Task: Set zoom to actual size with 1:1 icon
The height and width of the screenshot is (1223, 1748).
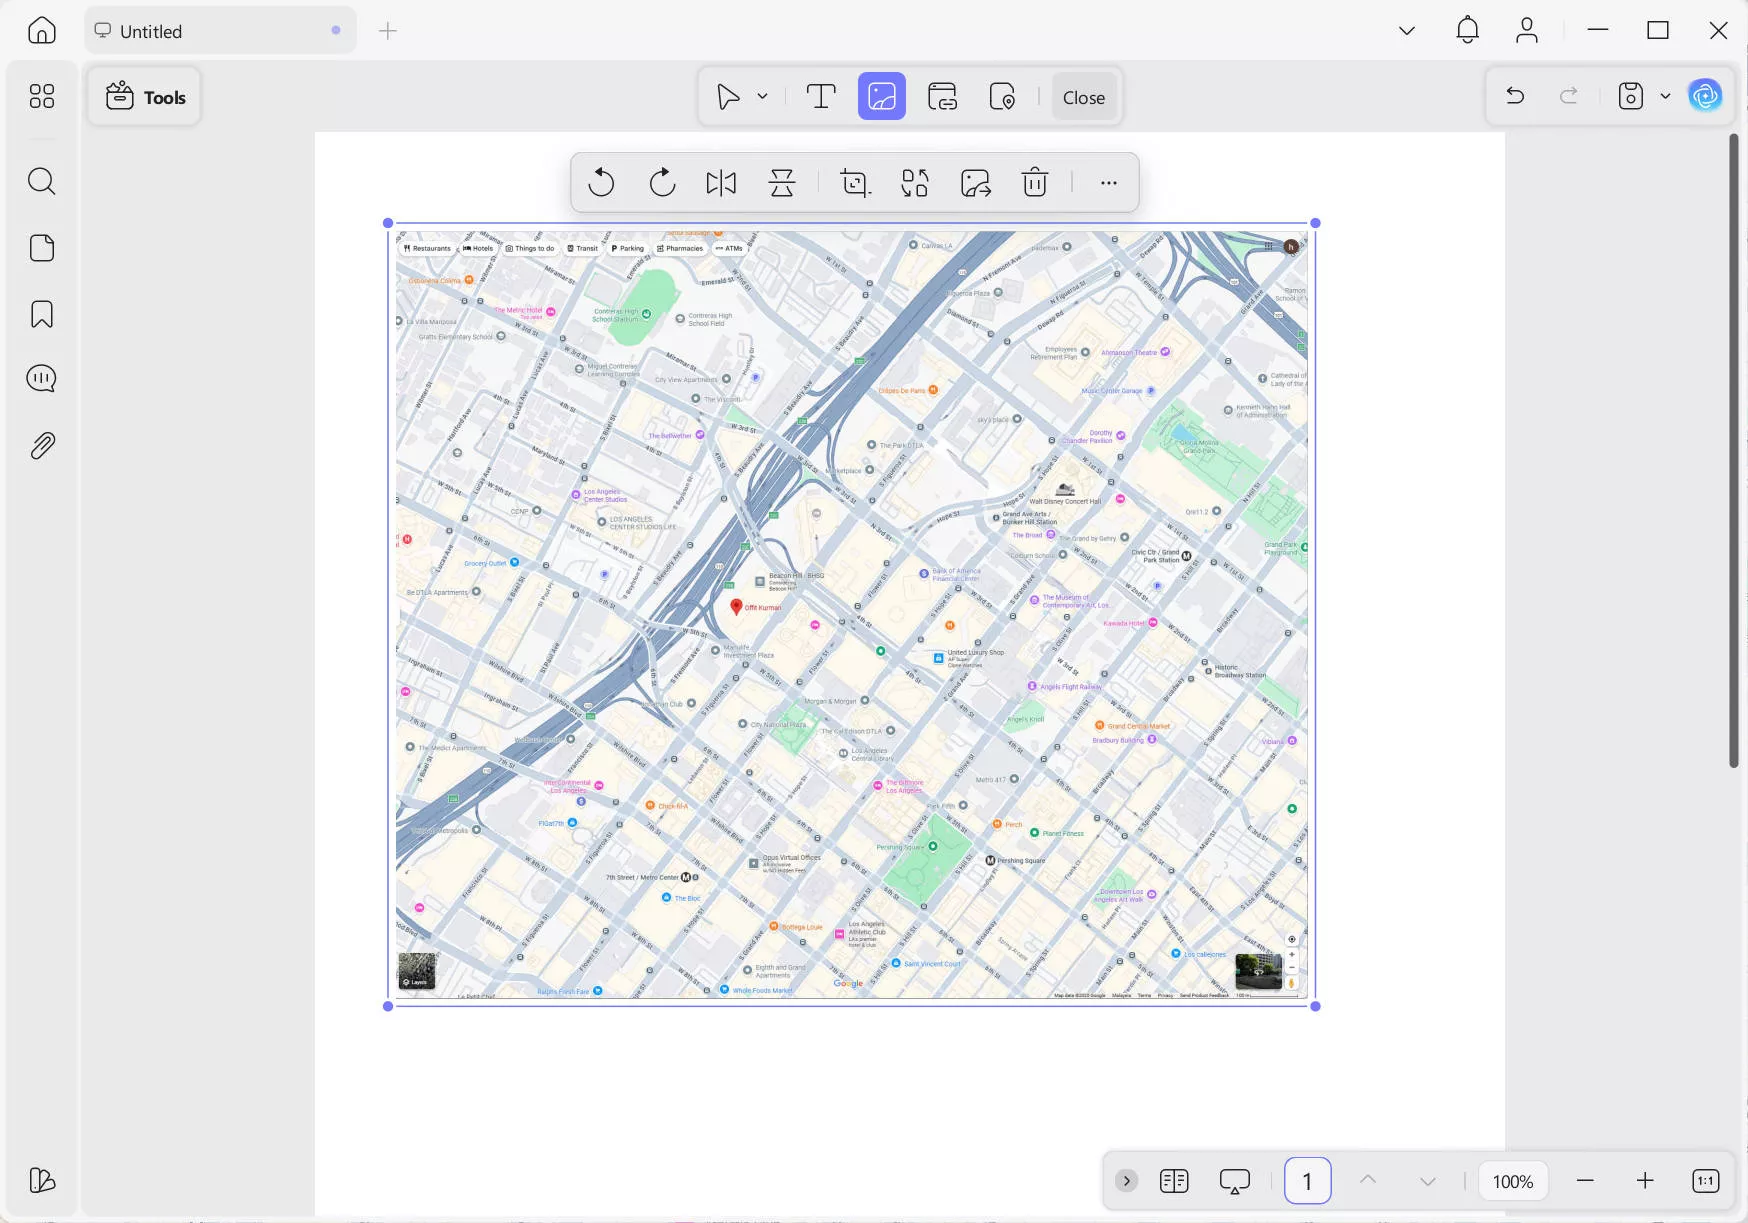Action: pyautogui.click(x=1705, y=1181)
